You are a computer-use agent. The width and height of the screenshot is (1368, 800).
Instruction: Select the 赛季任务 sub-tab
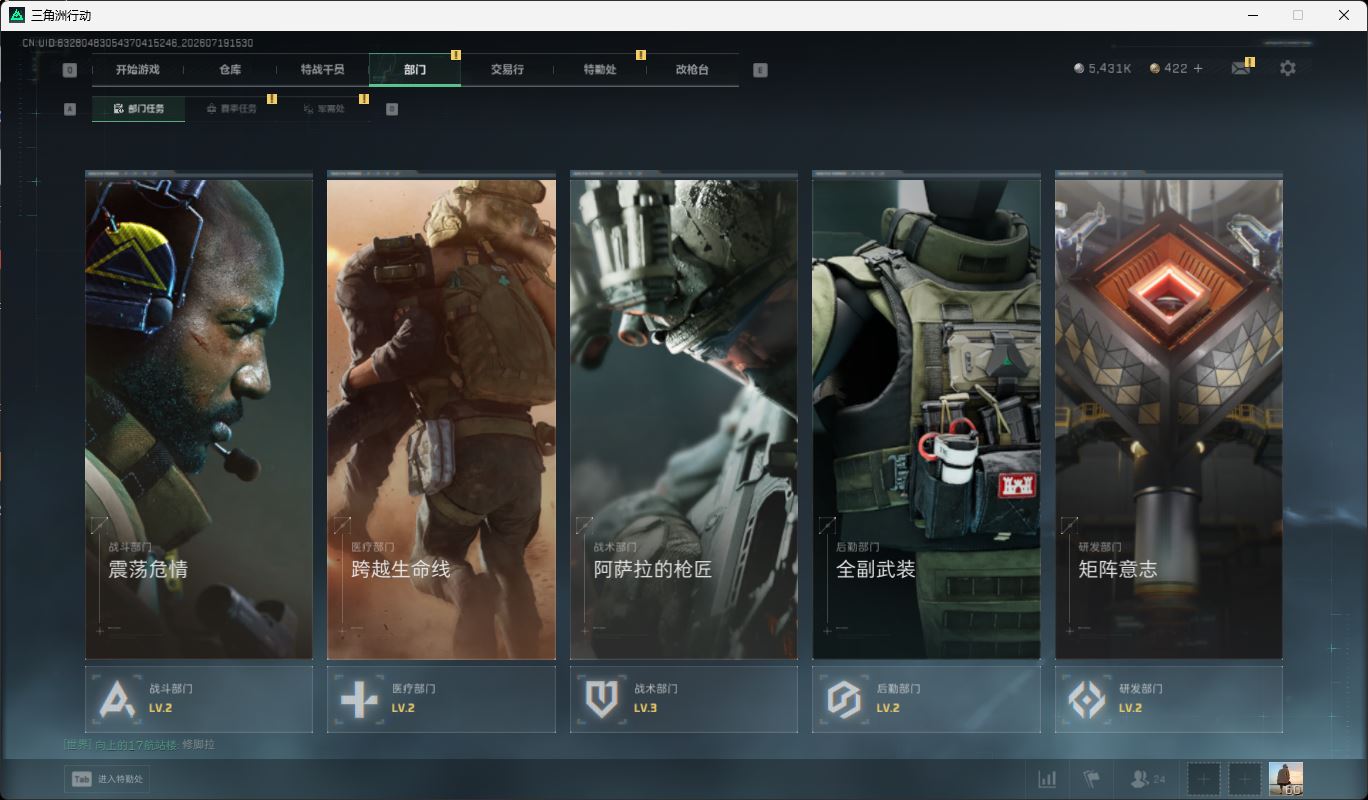pyautogui.click(x=231, y=109)
